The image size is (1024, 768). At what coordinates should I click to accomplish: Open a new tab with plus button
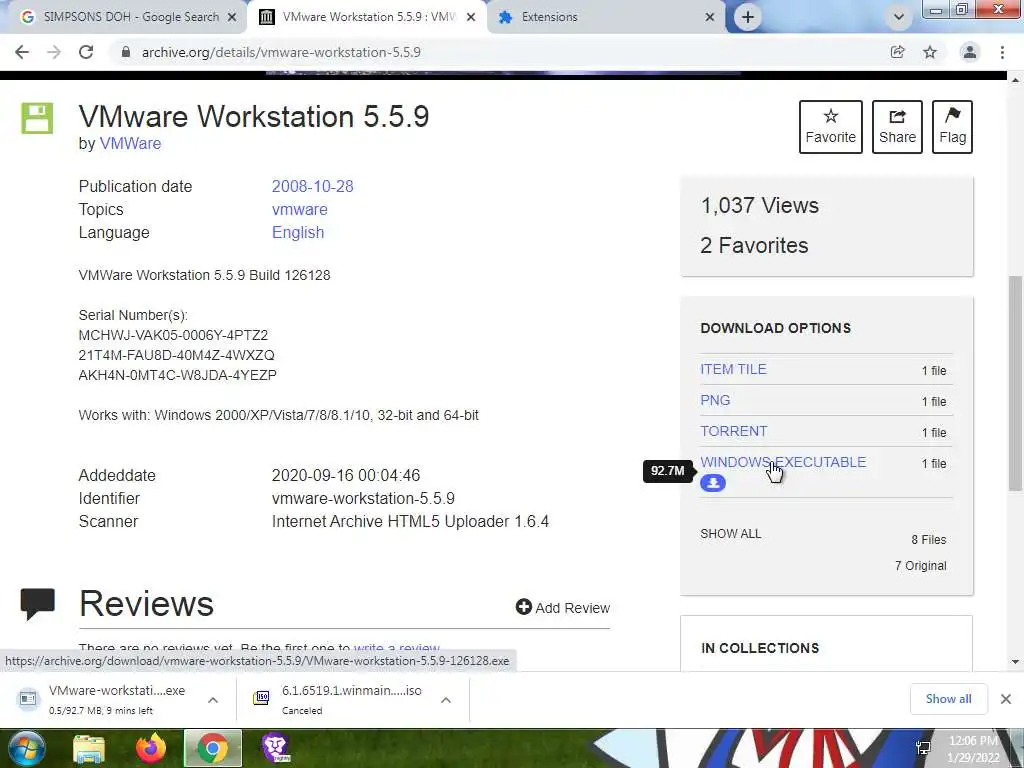coord(748,17)
